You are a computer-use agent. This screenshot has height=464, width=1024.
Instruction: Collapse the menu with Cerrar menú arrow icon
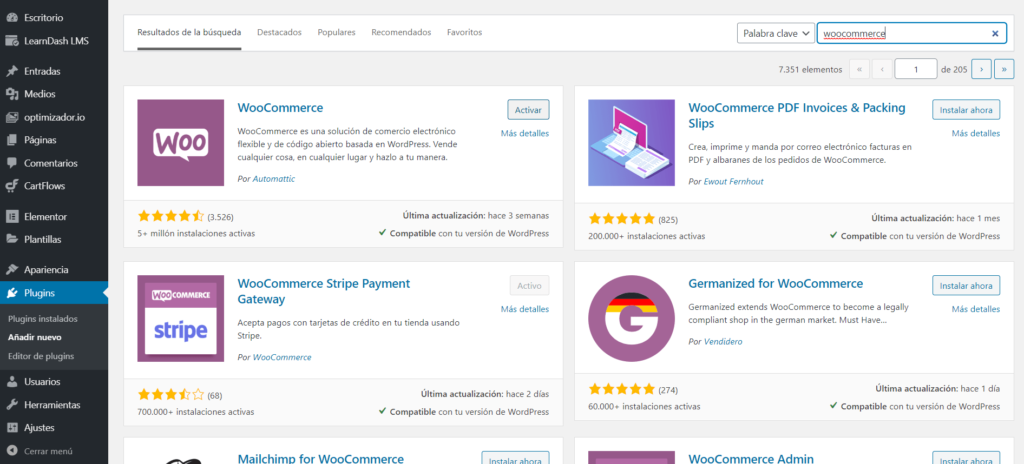point(11,451)
